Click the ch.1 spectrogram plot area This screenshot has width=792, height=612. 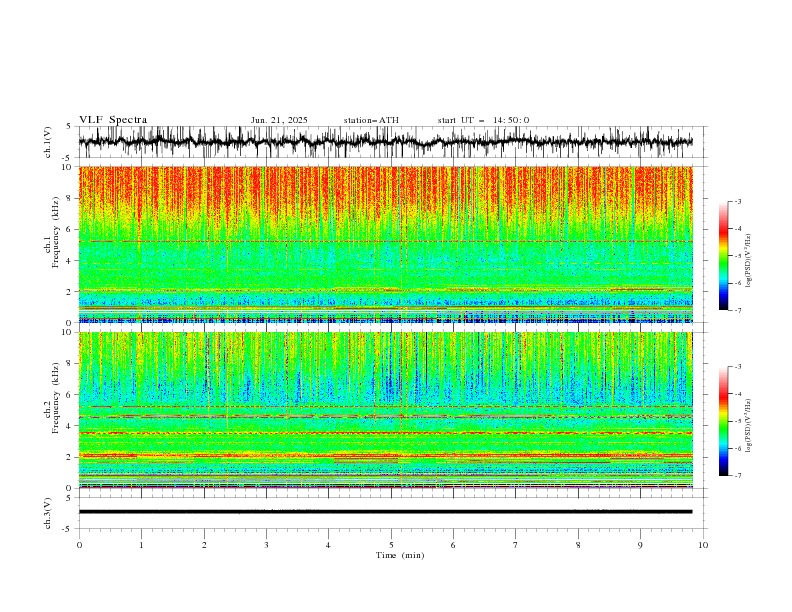tap(385, 244)
